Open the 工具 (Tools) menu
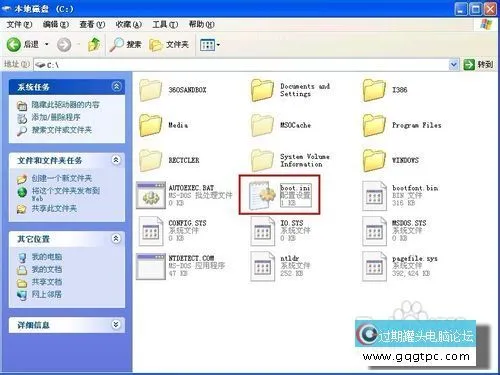The image size is (500, 375). coord(165,24)
